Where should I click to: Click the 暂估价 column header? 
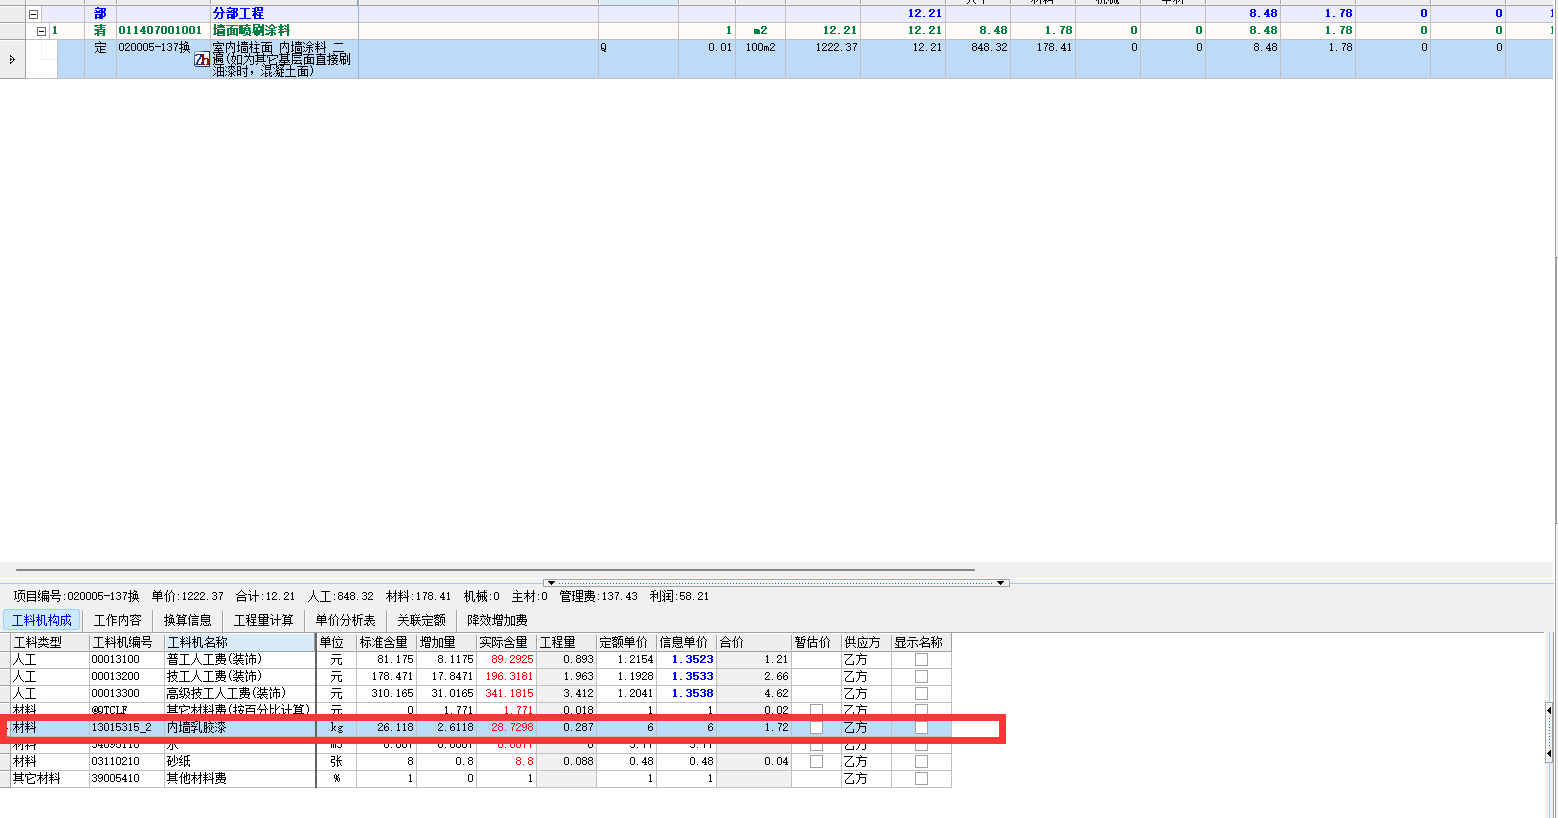point(816,642)
